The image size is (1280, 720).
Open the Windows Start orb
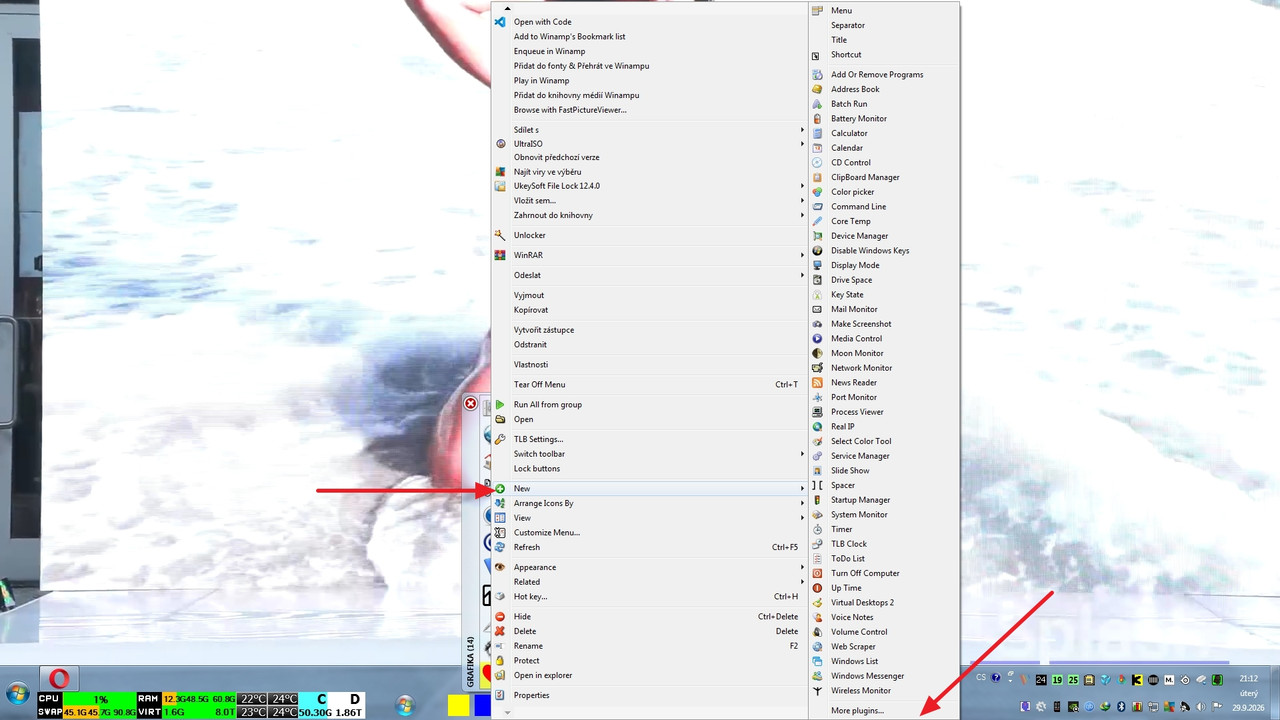tap(17, 694)
